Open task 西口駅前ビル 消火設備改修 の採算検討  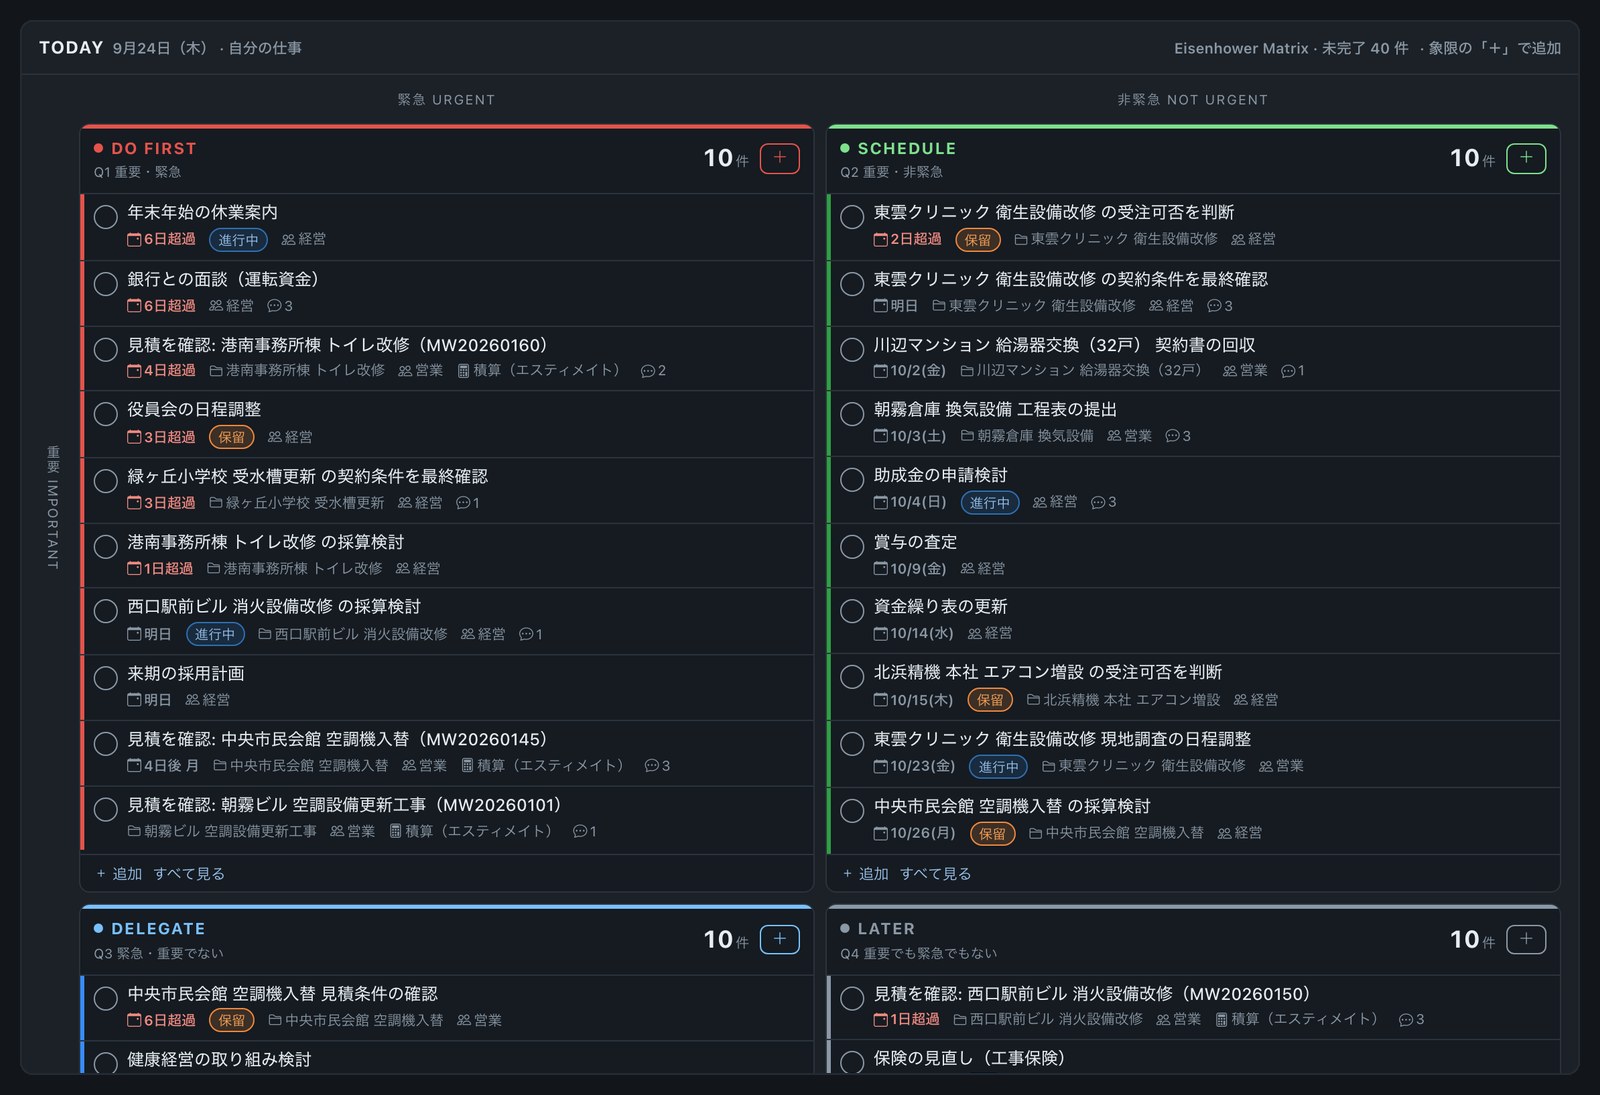(274, 607)
